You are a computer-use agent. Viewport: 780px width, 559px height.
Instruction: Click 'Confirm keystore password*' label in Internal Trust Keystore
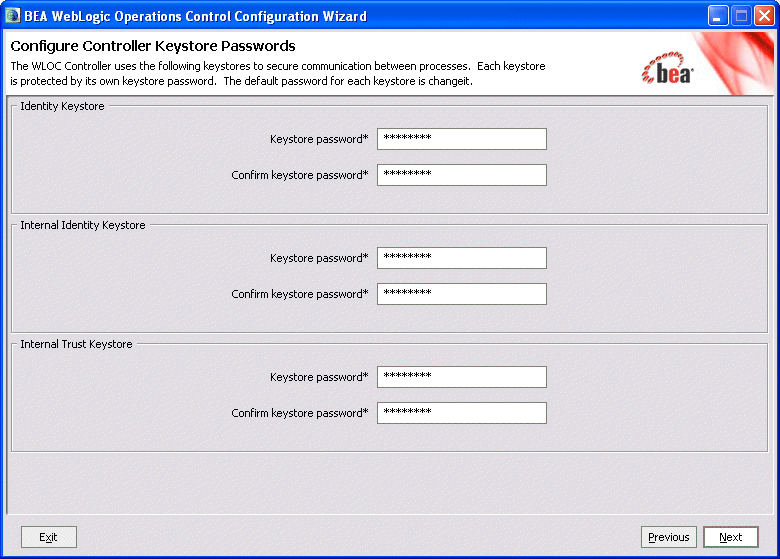click(x=299, y=413)
